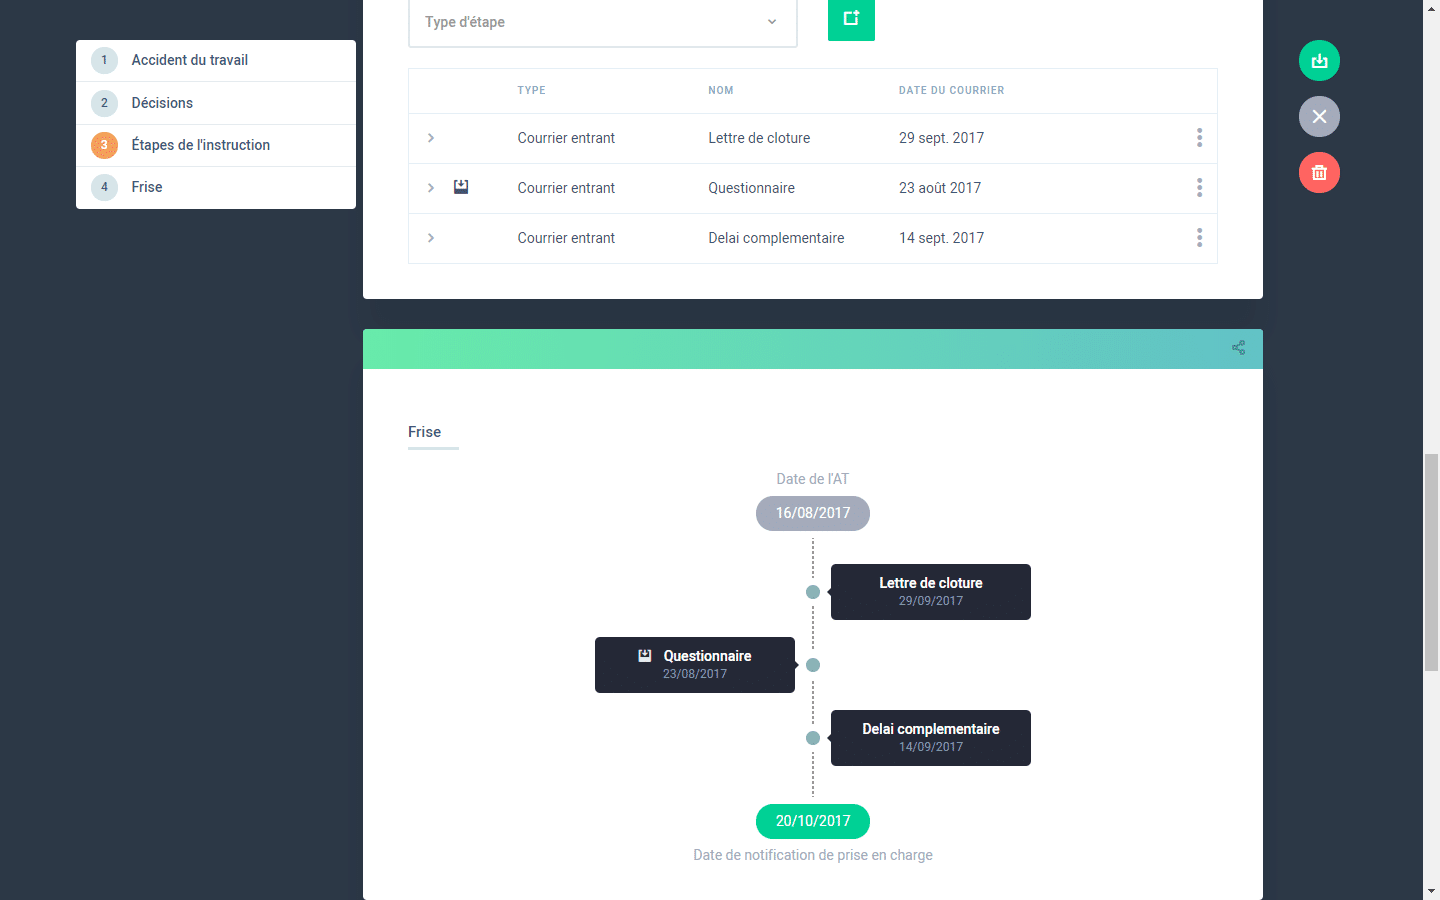Click the 'Date de l'AT' label
Image resolution: width=1440 pixels, height=900 pixels.
pos(813,479)
